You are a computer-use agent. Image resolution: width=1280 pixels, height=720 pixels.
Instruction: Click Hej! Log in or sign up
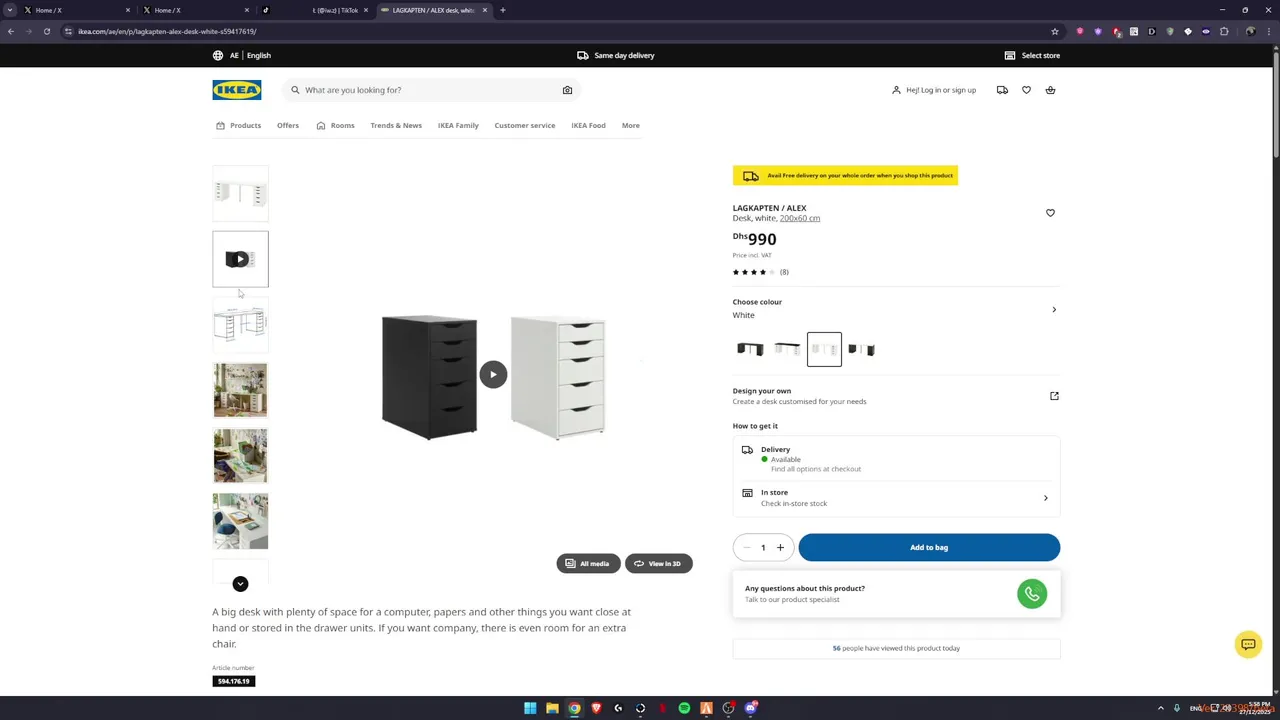(x=934, y=90)
